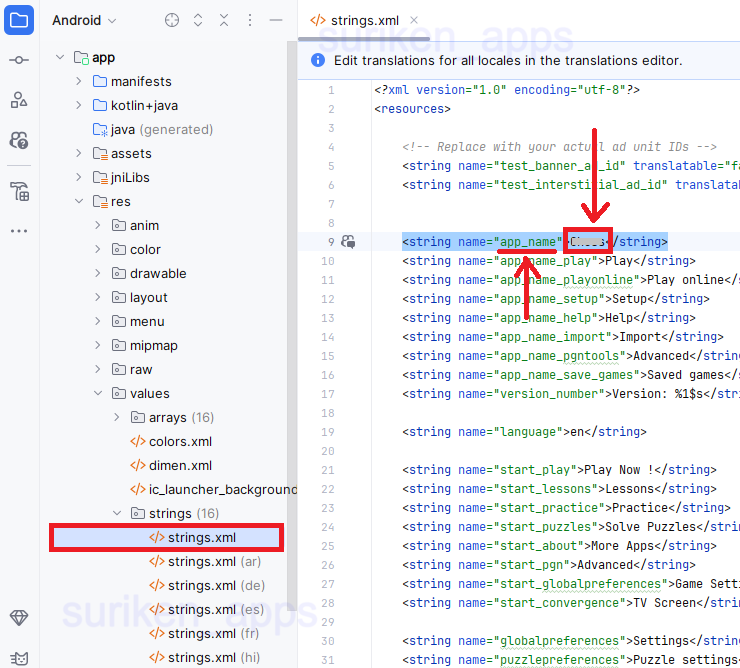This screenshot has width=740, height=668.
Task: Collapse the values folder
Action: (98, 393)
